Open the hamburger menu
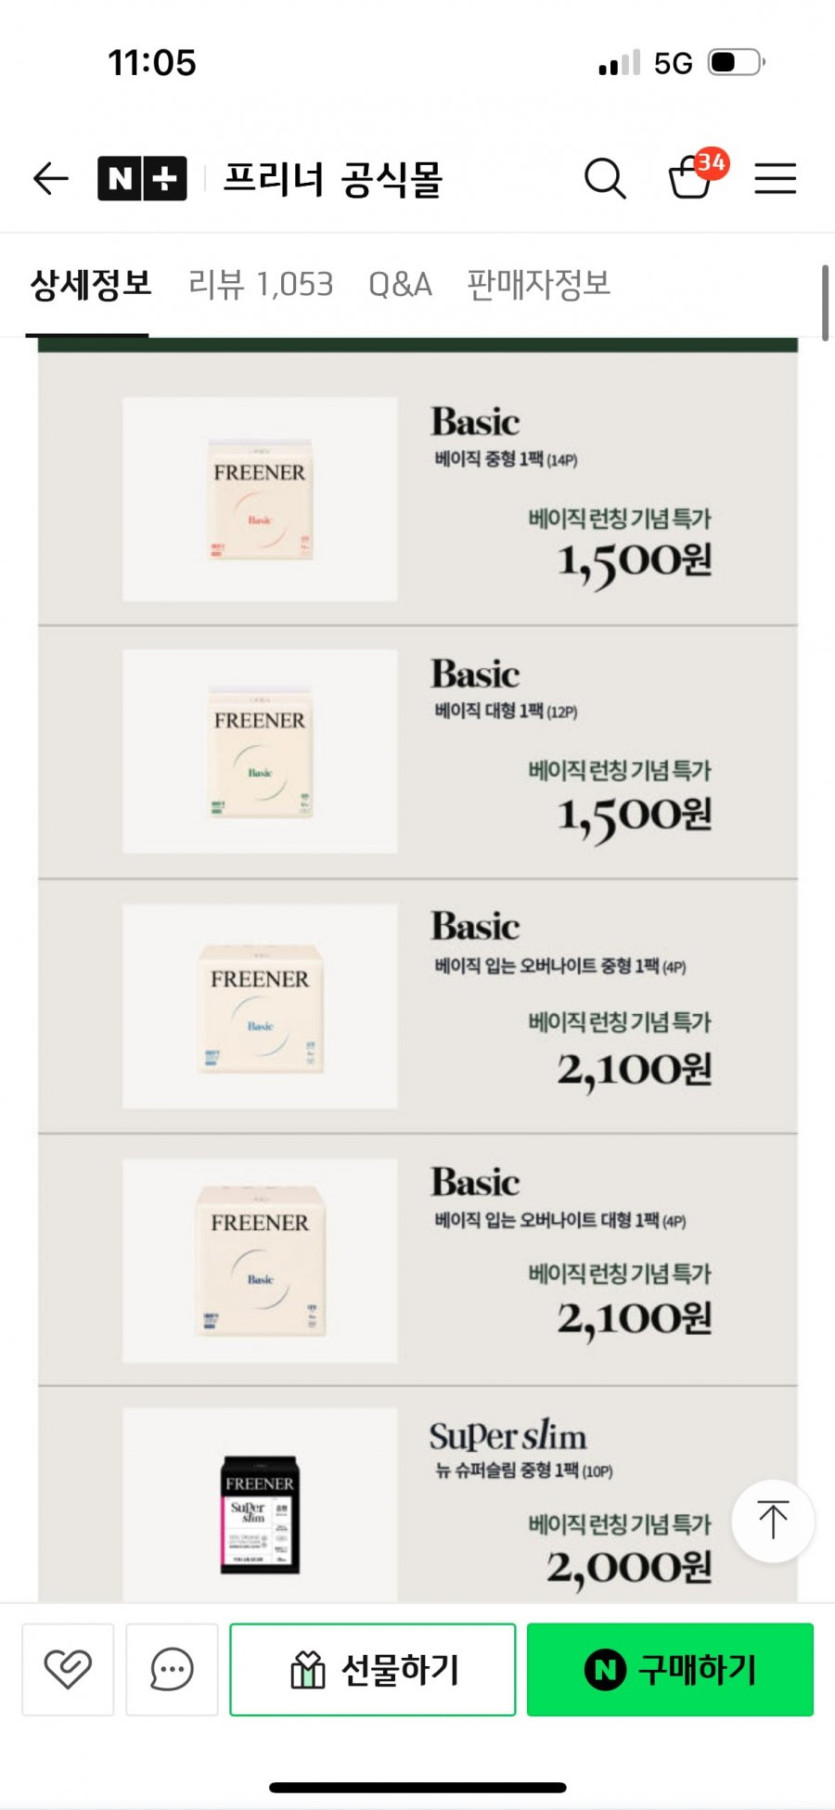The width and height of the screenshot is (835, 1810). 775,179
